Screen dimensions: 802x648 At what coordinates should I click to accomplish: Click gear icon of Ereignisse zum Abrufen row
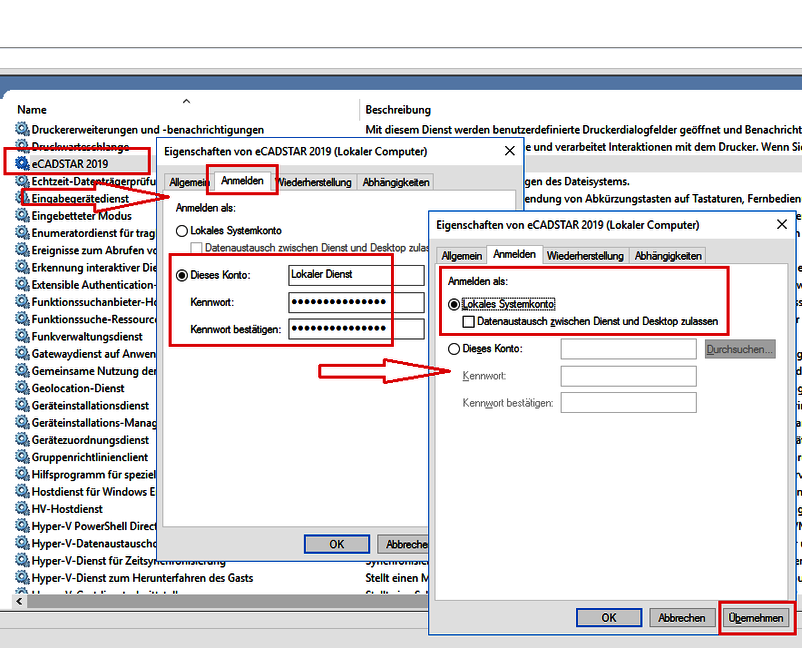tap(22, 250)
